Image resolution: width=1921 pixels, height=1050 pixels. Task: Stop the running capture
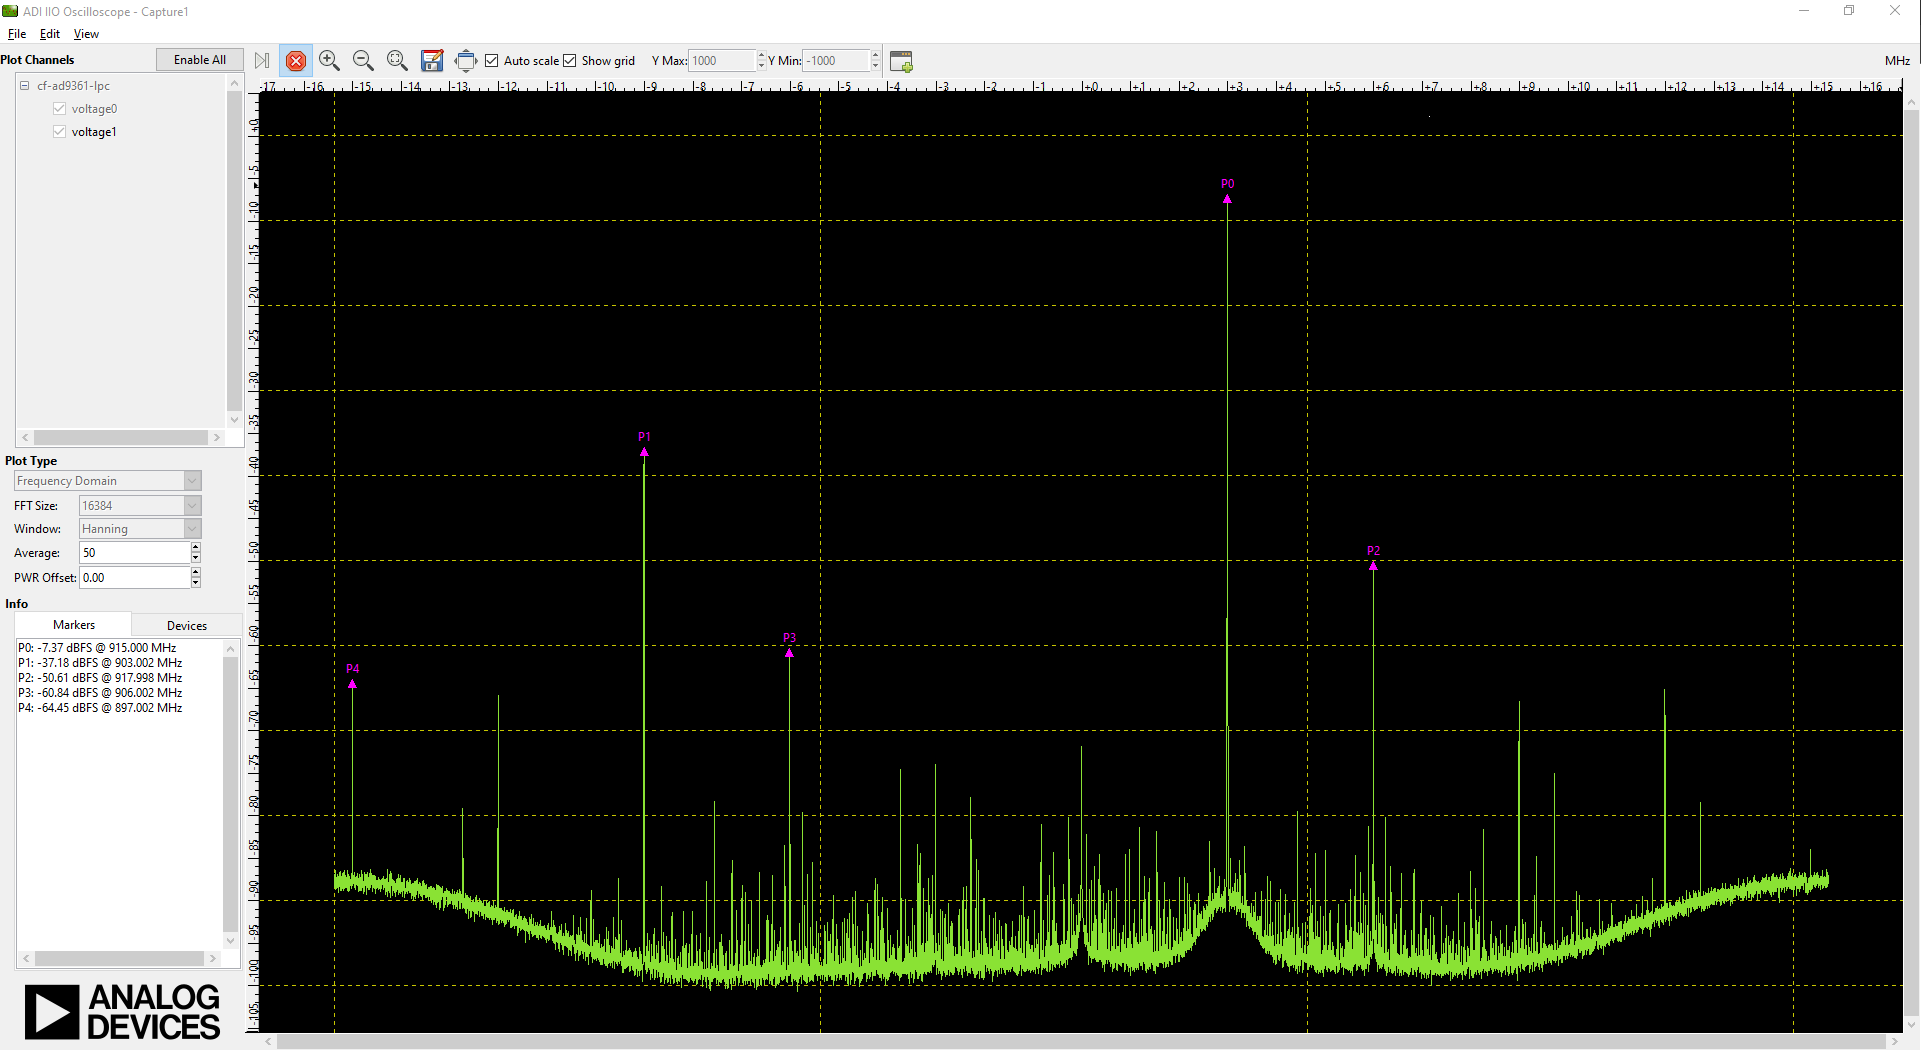[296, 61]
